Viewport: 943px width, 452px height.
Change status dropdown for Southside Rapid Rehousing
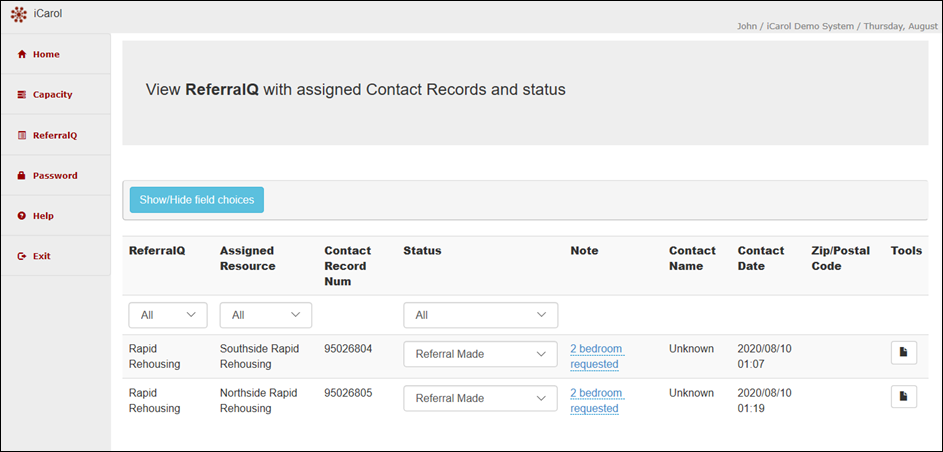click(481, 354)
